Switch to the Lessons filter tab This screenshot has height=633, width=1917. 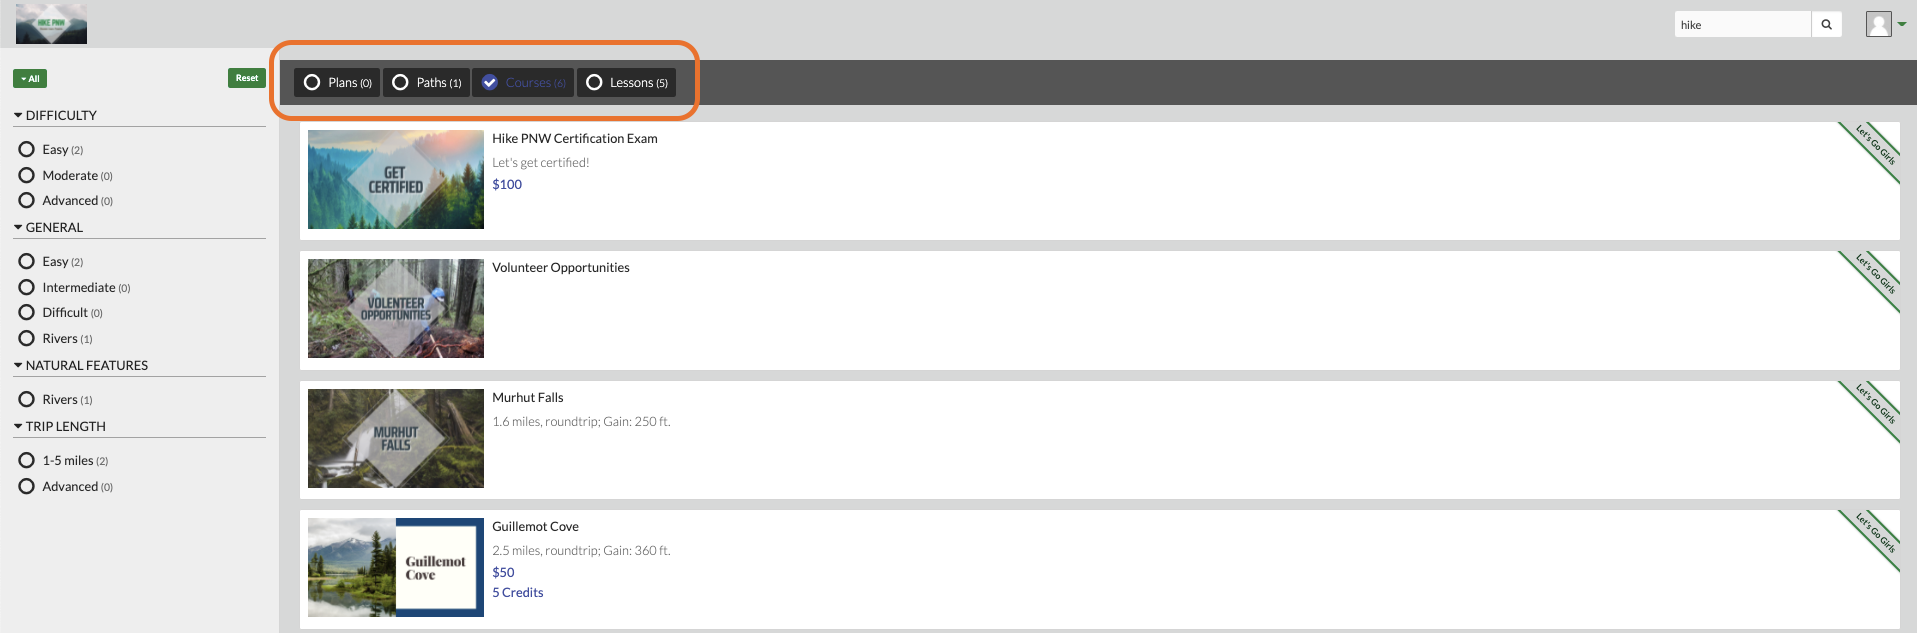[x=627, y=82]
